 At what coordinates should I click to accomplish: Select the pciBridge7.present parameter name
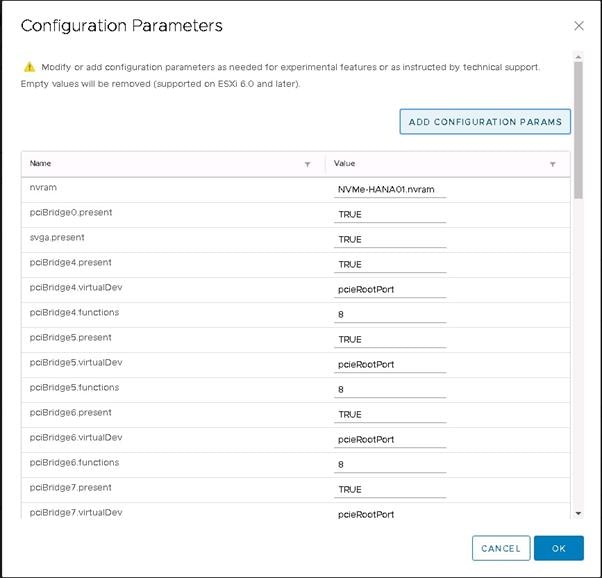point(71,487)
